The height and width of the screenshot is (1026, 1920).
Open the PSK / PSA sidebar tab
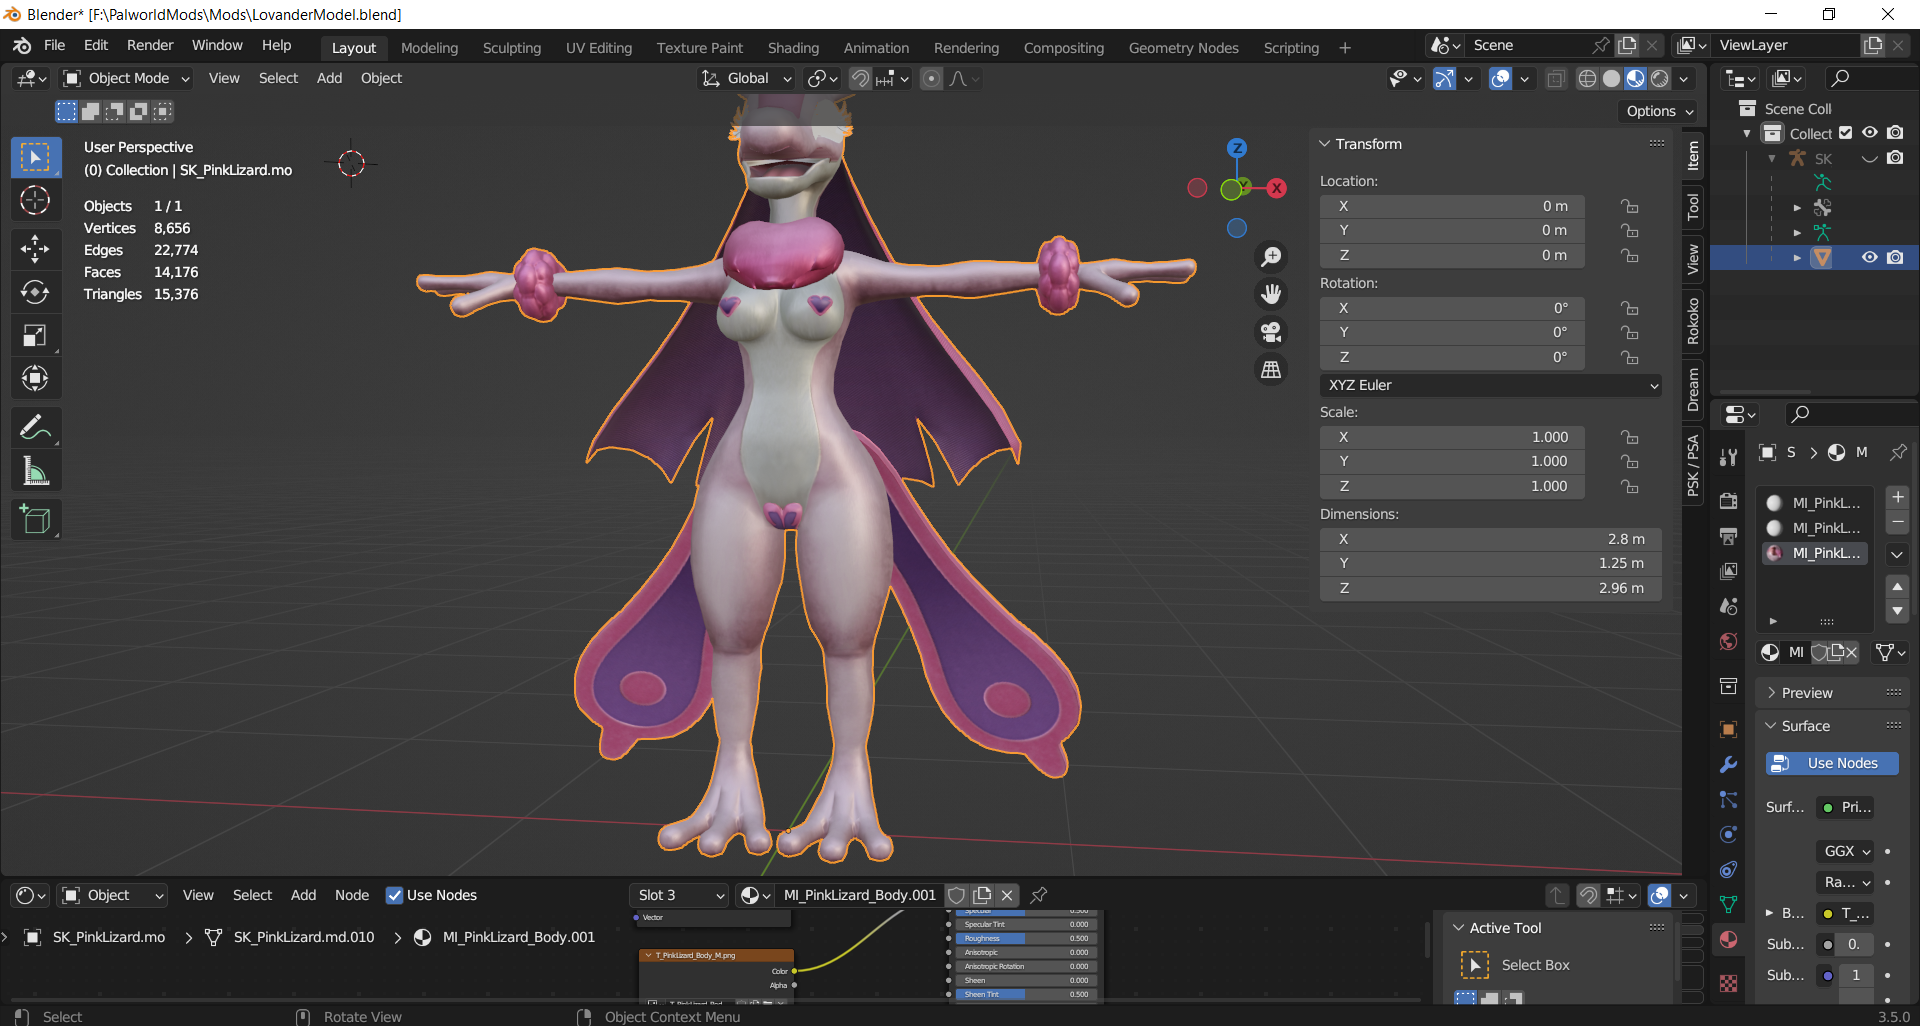click(1693, 466)
